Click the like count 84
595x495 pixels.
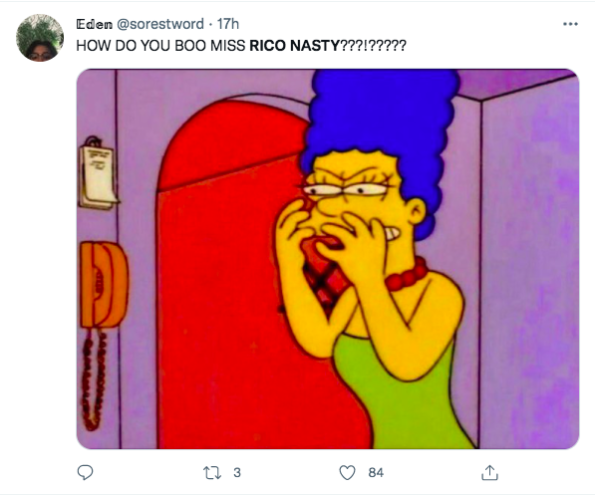376,473
